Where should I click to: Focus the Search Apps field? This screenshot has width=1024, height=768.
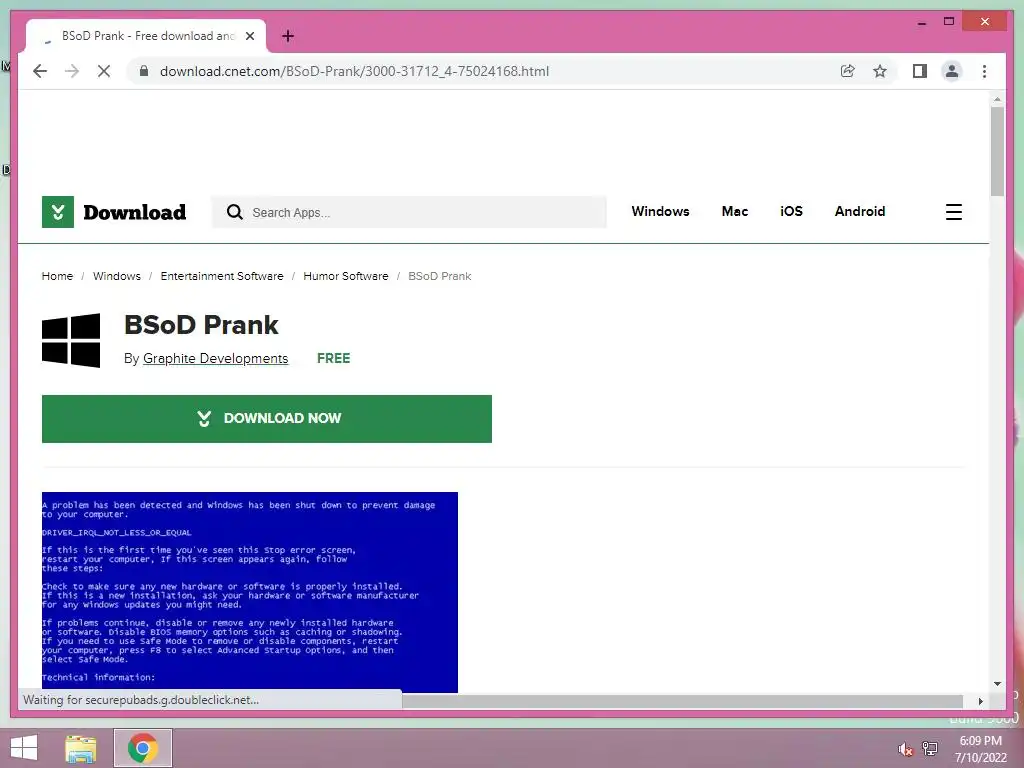[x=409, y=212]
